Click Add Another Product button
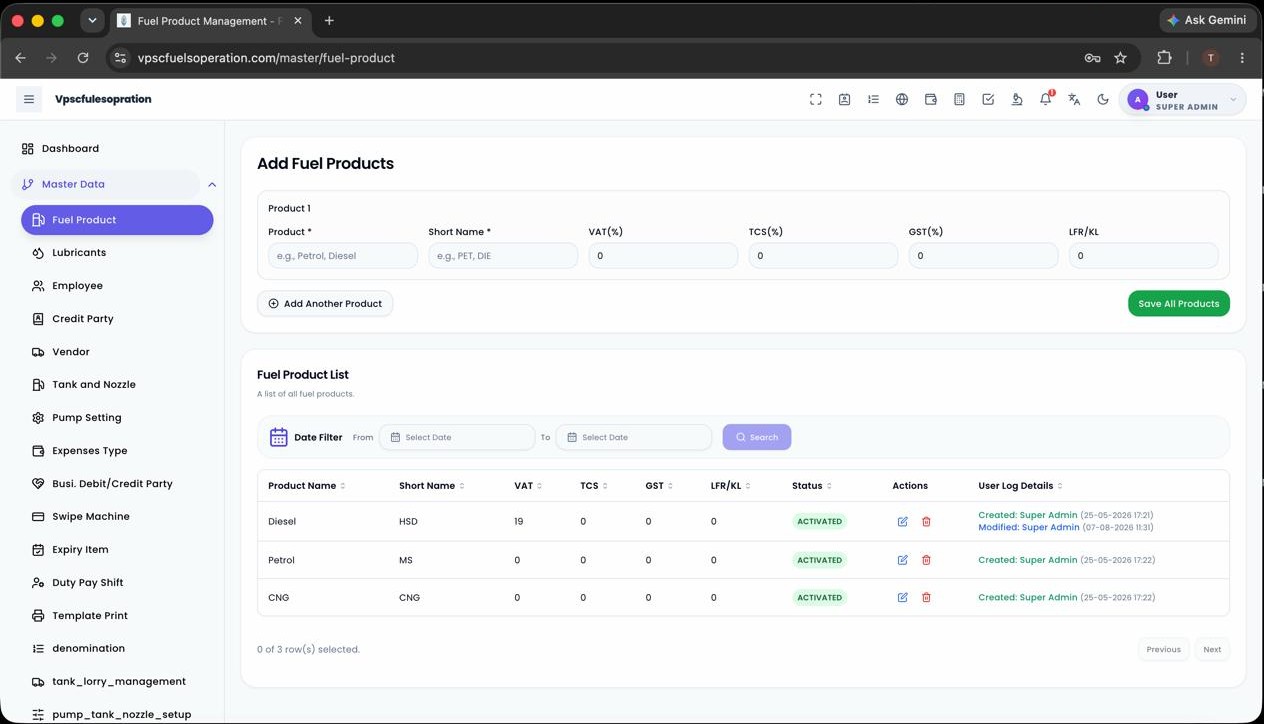The height and width of the screenshot is (724, 1264). pyautogui.click(x=325, y=304)
